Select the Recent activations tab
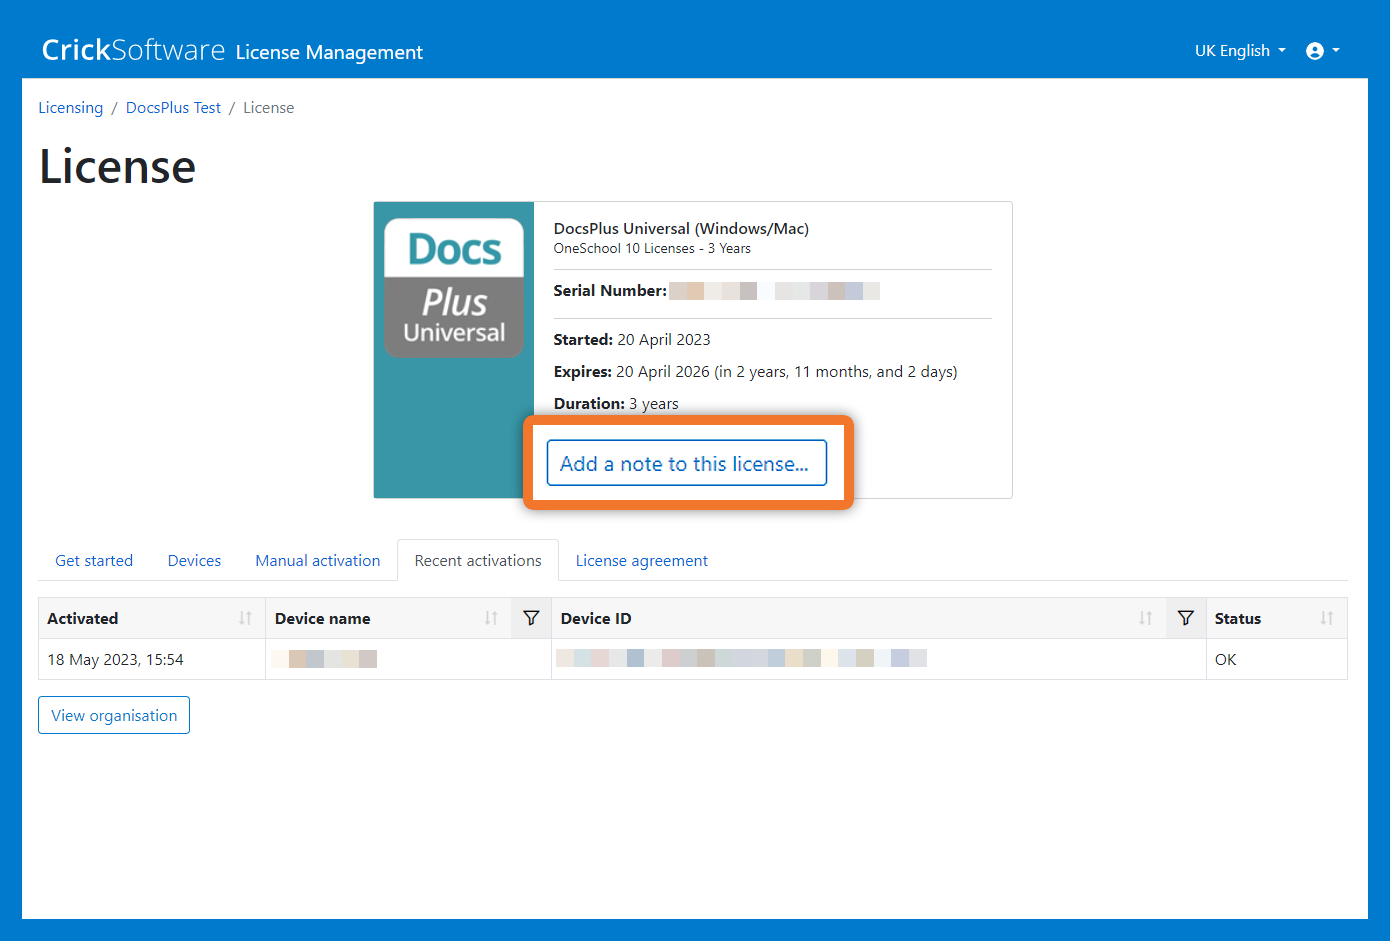Viewport: 1390px width, 941px height. 478,561
